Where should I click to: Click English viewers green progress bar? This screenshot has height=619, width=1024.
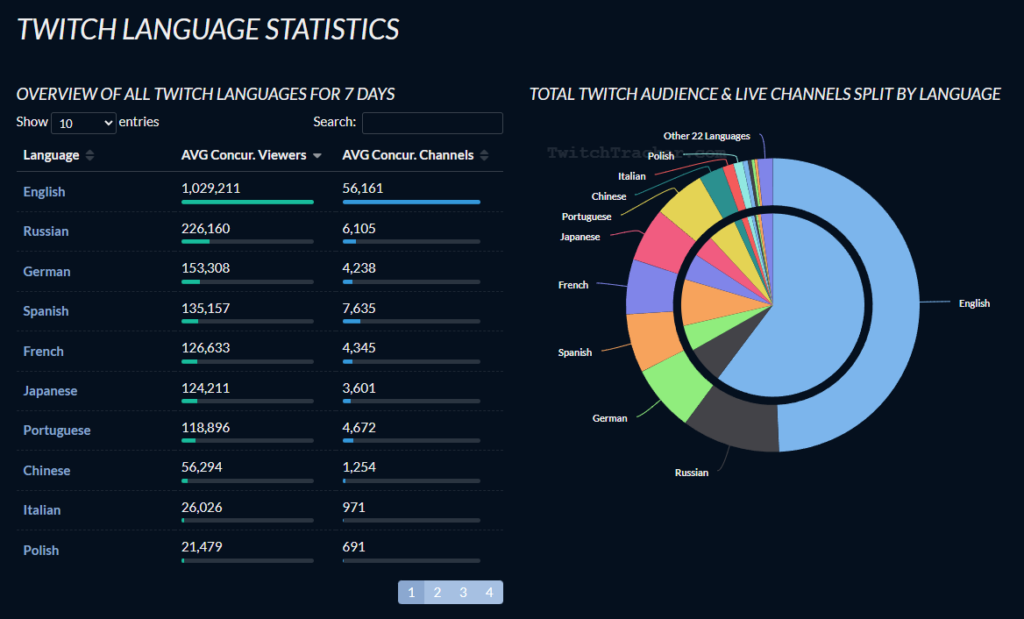pyautogui.click(x=248, y=202)
